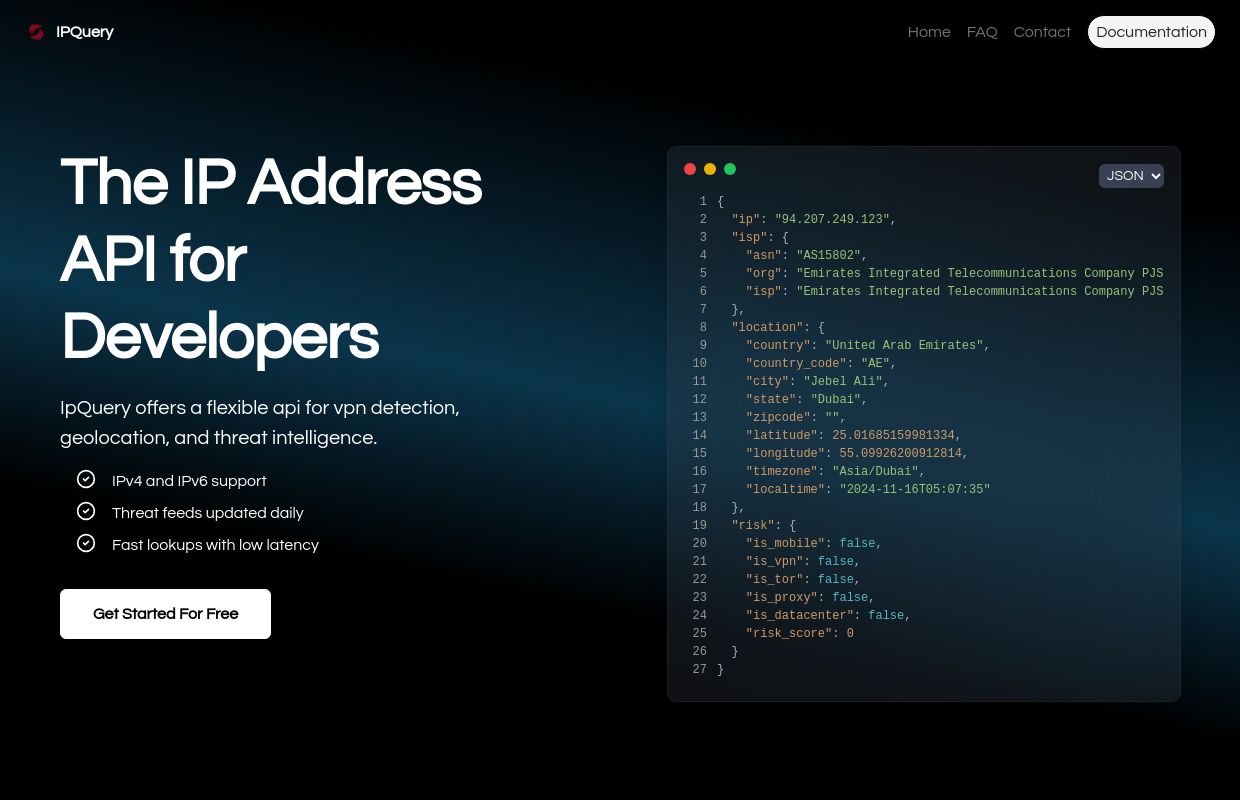
Task: Click the "is_tor" false line
Action: click(803, 580)
